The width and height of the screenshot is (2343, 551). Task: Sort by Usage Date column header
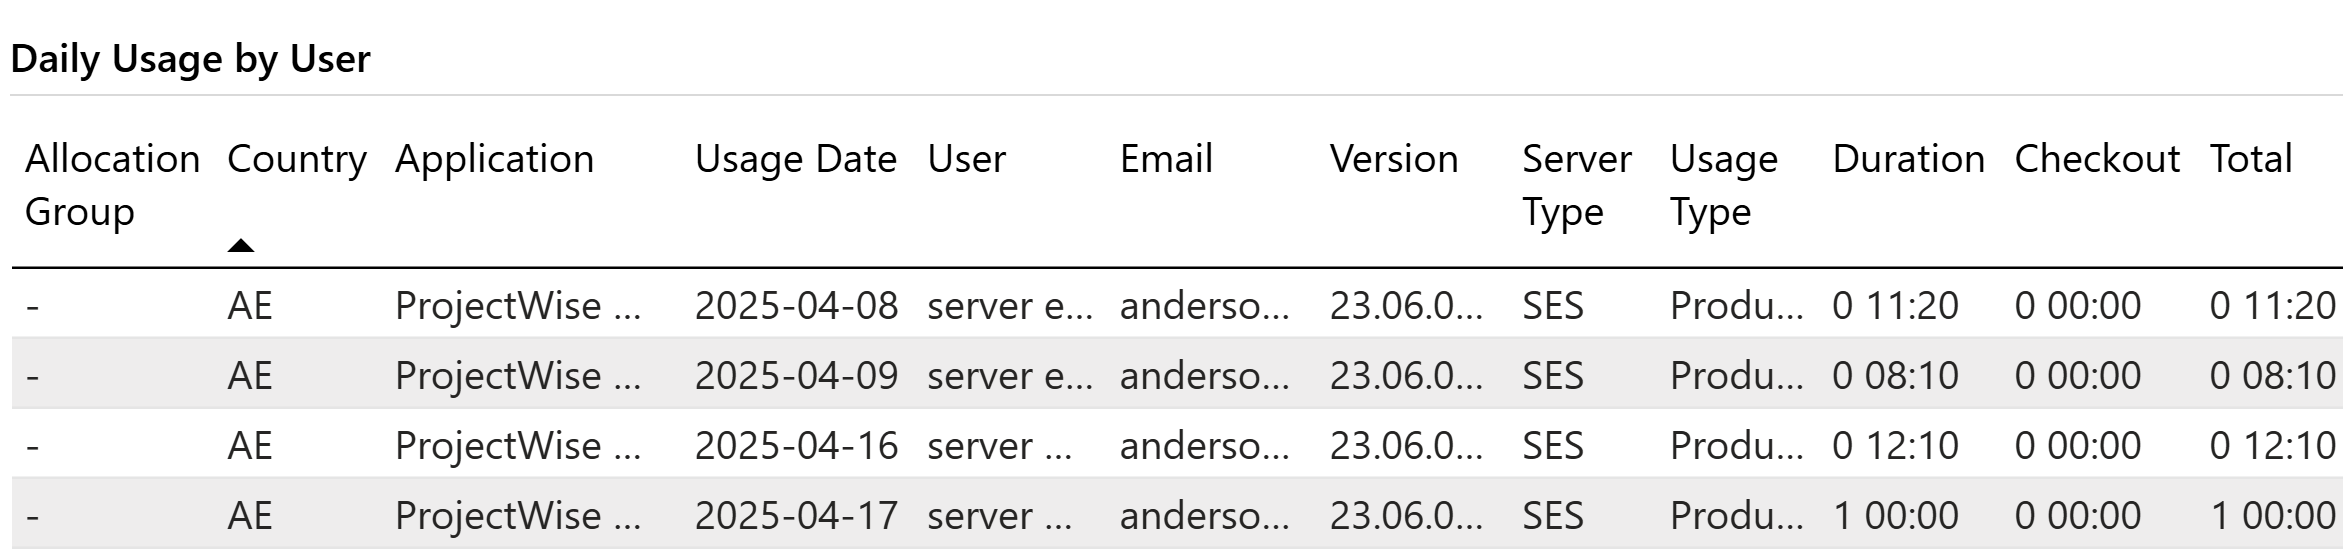click(795, 160)
